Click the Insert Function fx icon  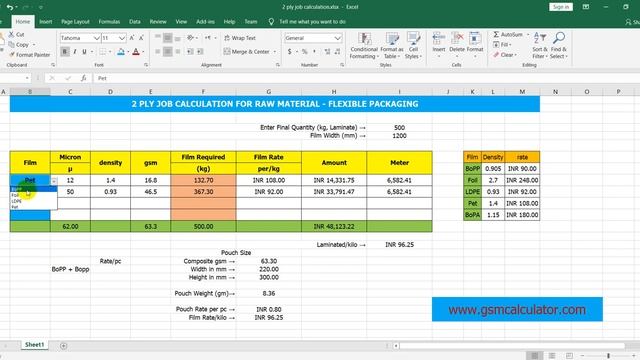[84, 78]
